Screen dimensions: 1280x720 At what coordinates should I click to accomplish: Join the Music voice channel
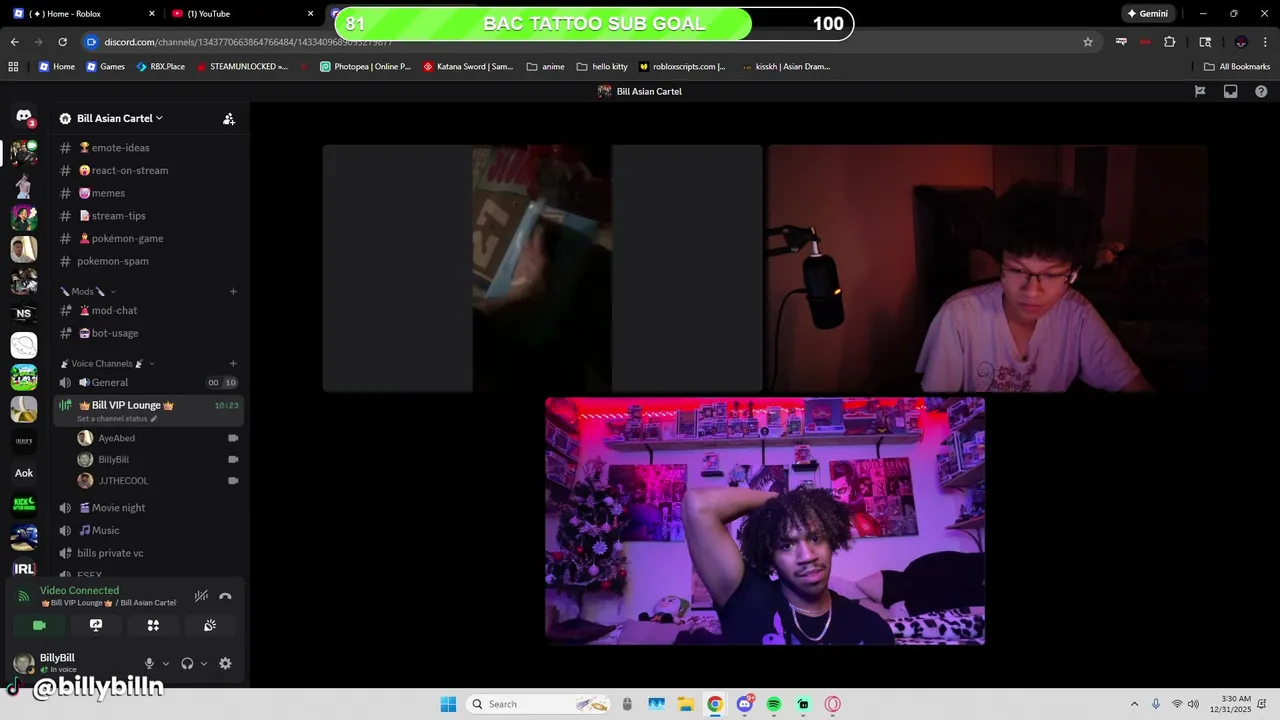(150, 530)
